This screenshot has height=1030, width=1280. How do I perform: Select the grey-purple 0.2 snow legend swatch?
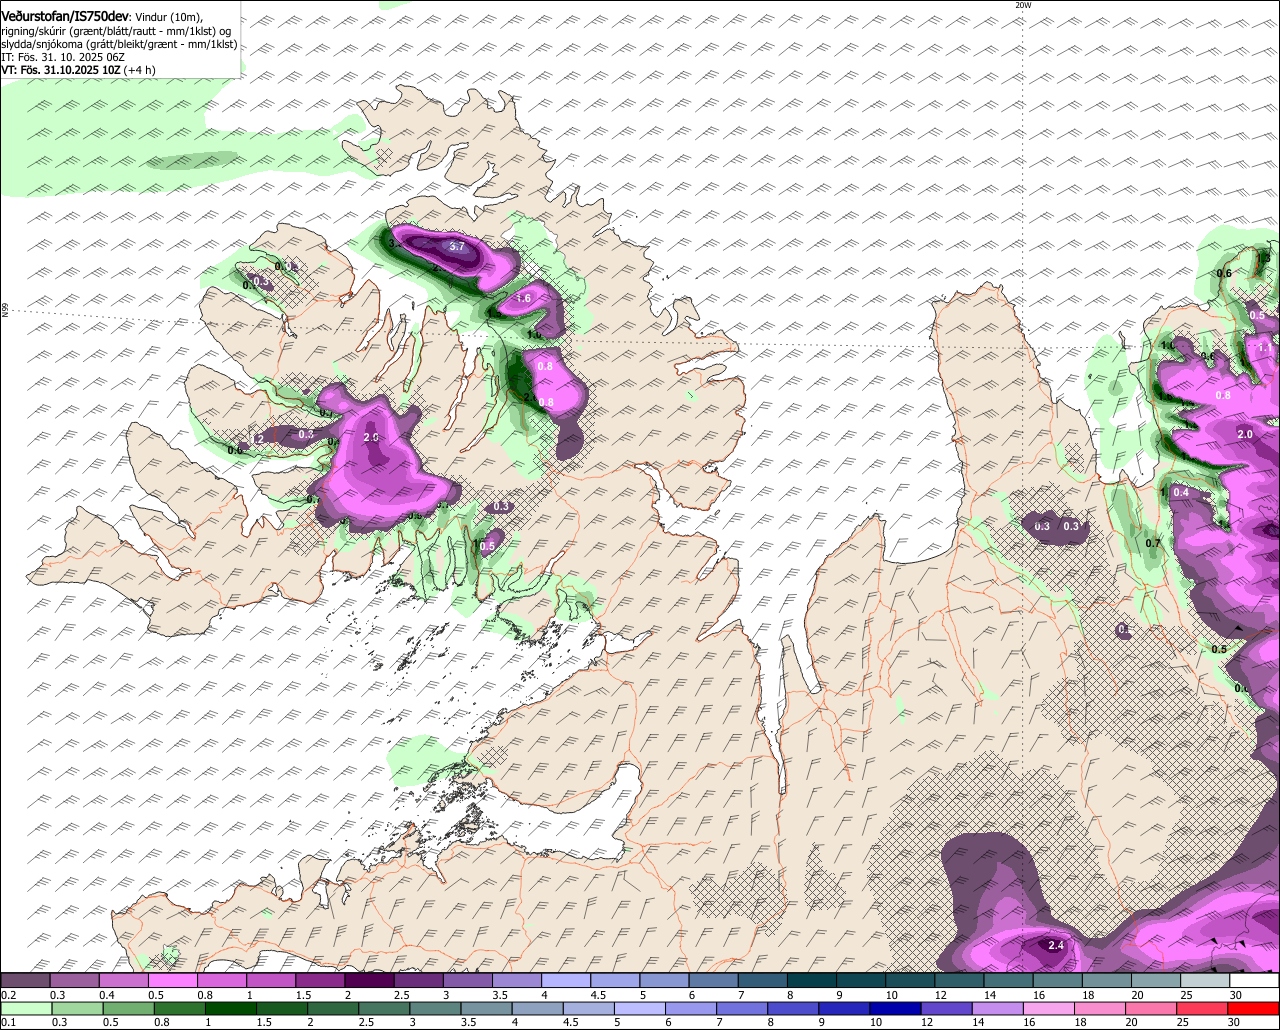25,981
